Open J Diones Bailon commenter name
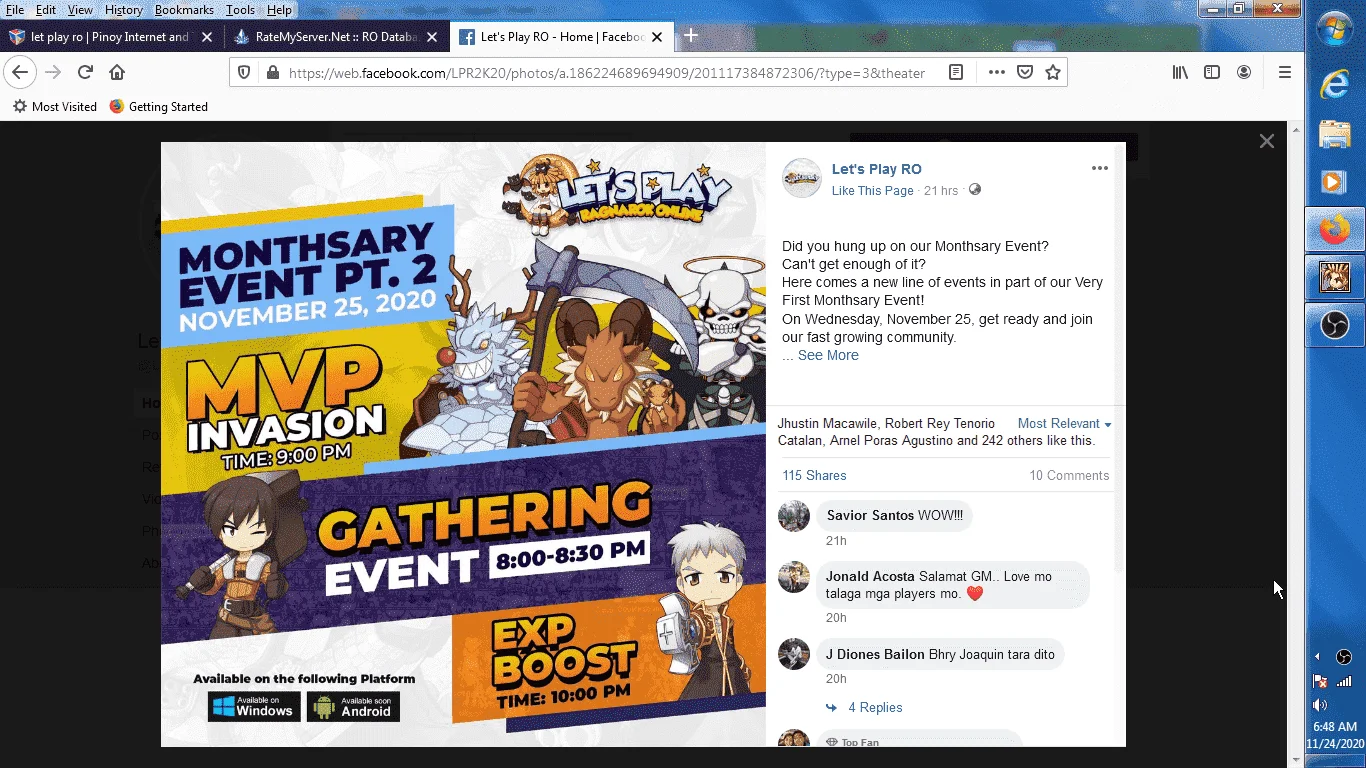The width and height of the screenshot is (1366, 768). pos(875,654)
